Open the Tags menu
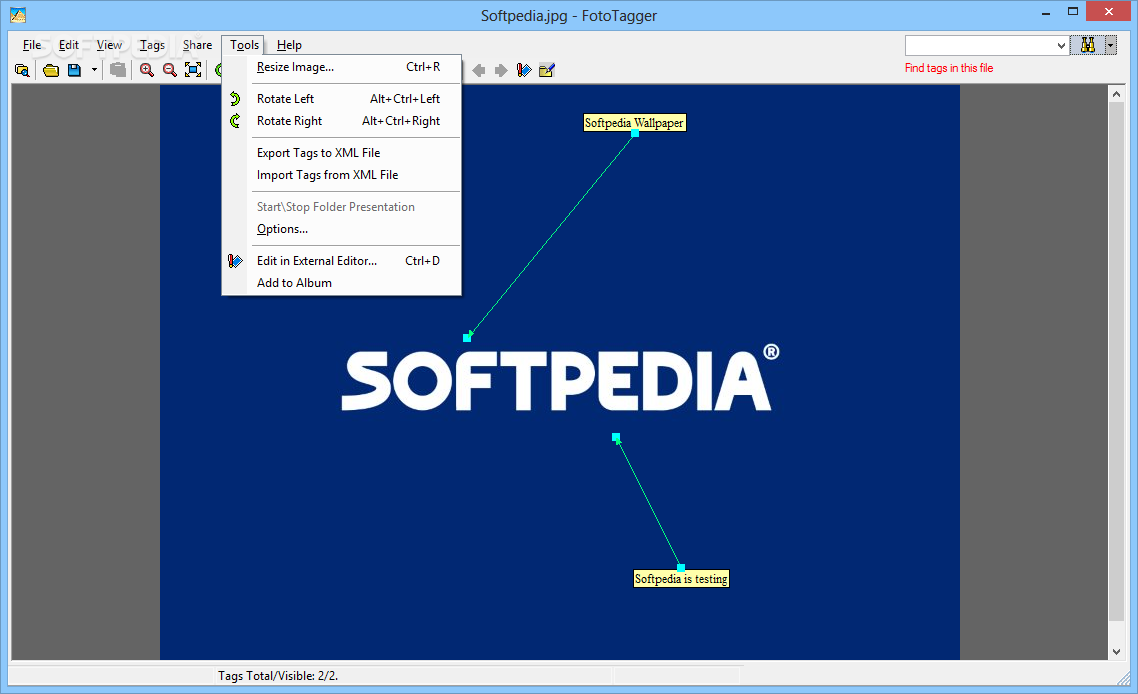Viewport: 1138px width, 694px height. [152, 45]
